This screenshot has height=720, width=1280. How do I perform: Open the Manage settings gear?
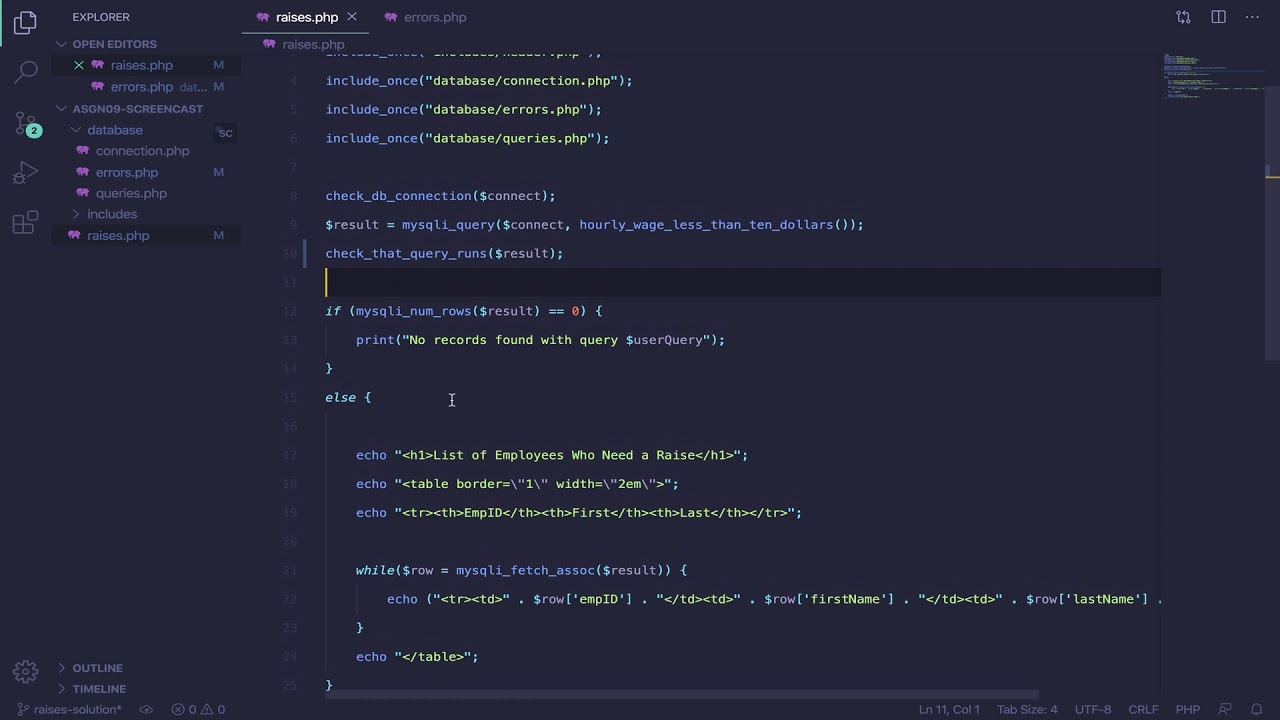pyautogui.click(x=26, y=671)
